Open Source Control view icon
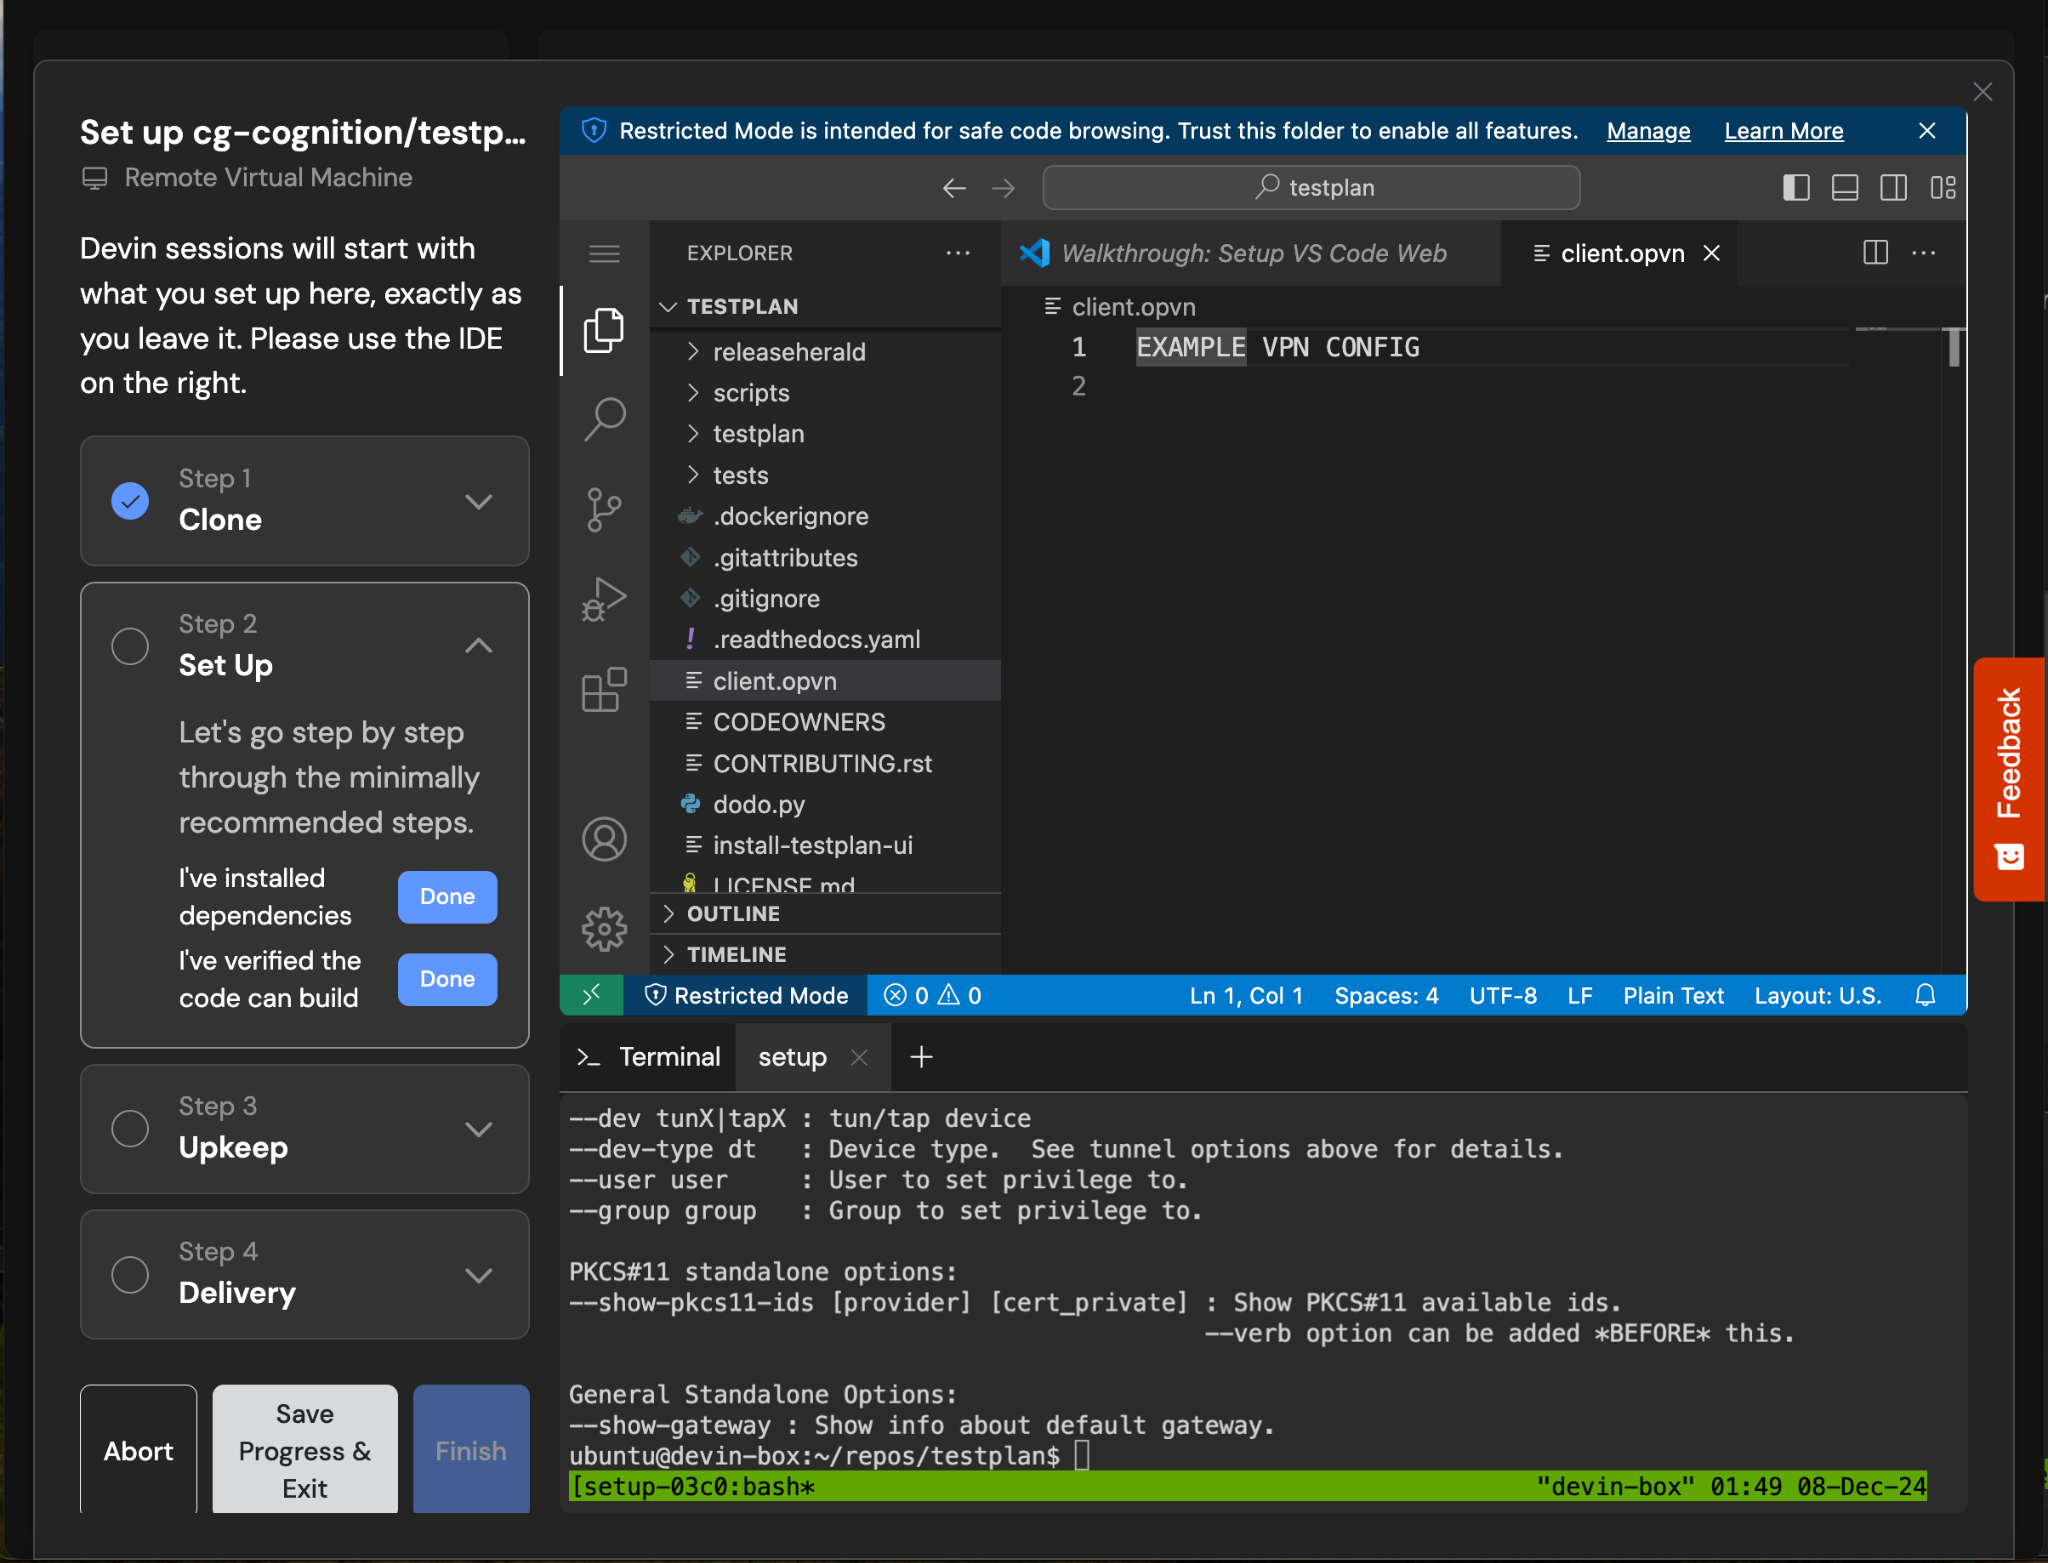 [604, 509]
